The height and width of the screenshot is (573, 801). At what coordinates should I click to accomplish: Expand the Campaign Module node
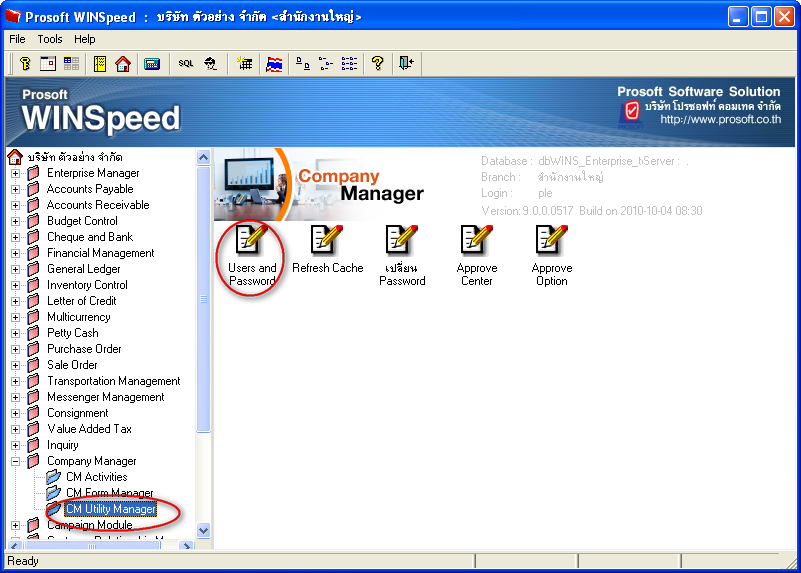pos(15,526)
